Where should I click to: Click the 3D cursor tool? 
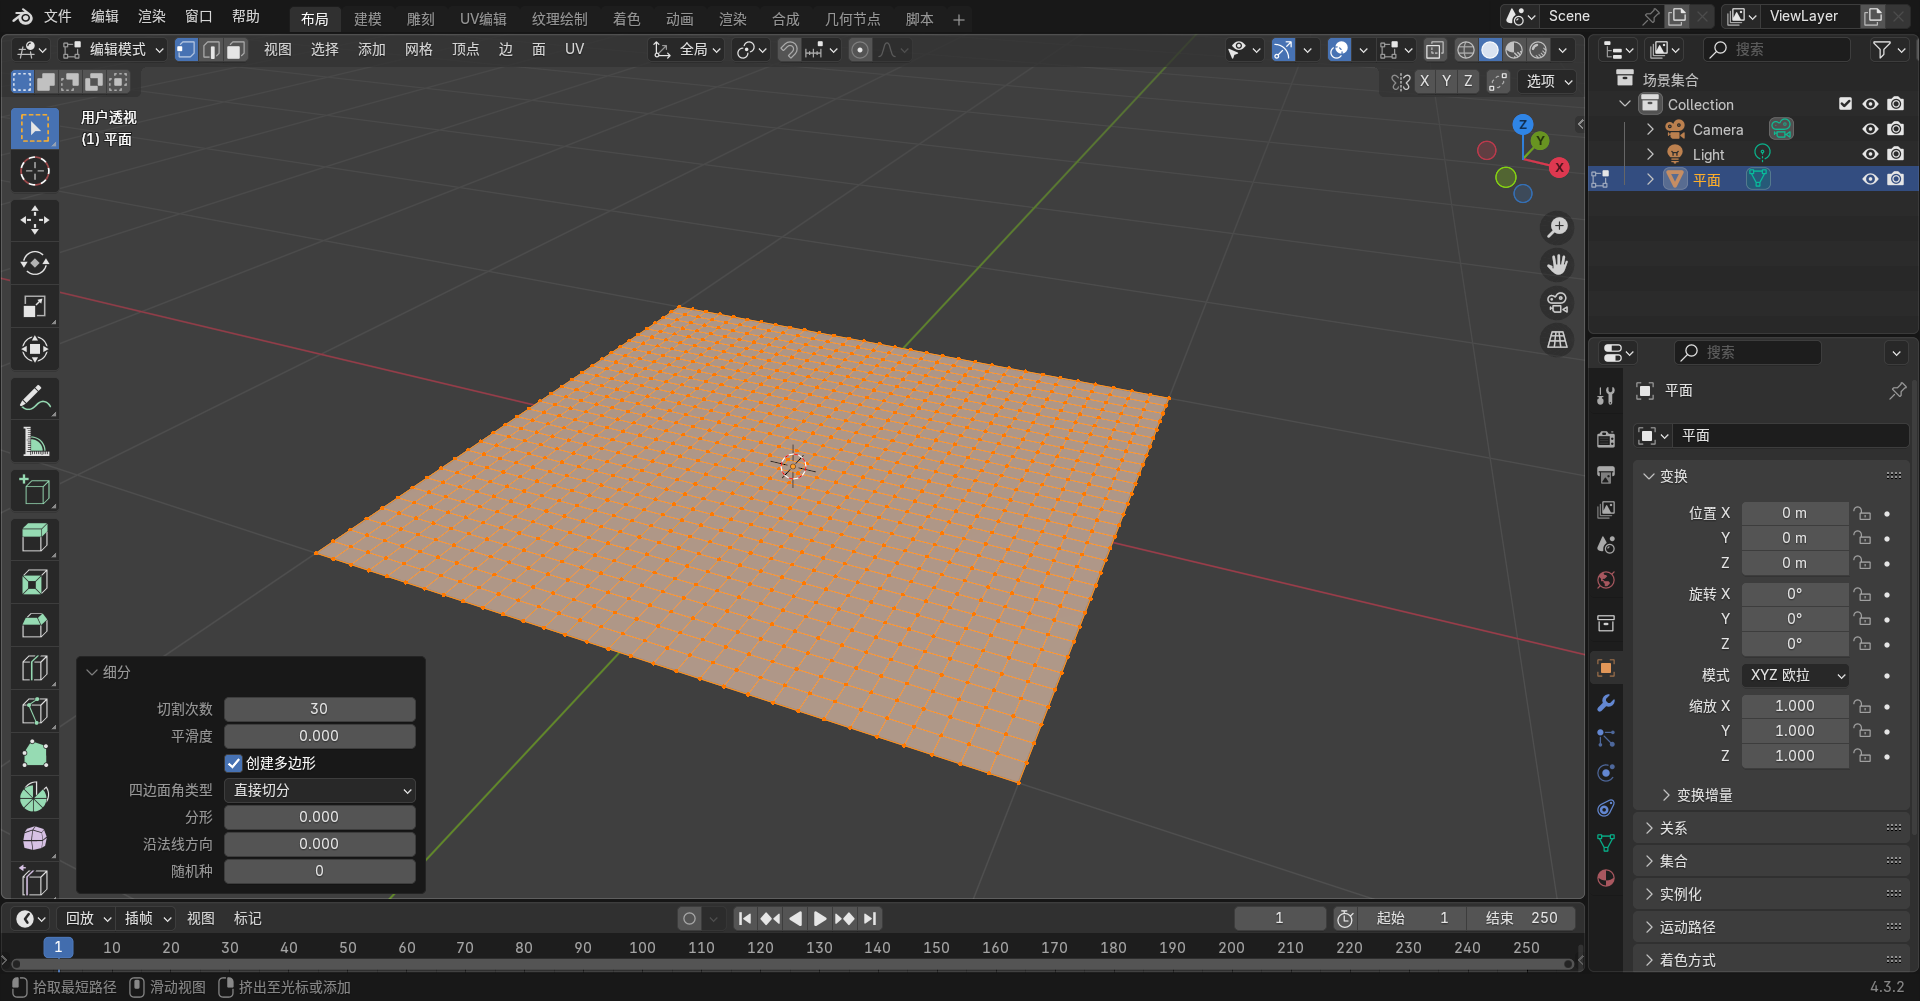pyautogui.click(x=35, y=172)
